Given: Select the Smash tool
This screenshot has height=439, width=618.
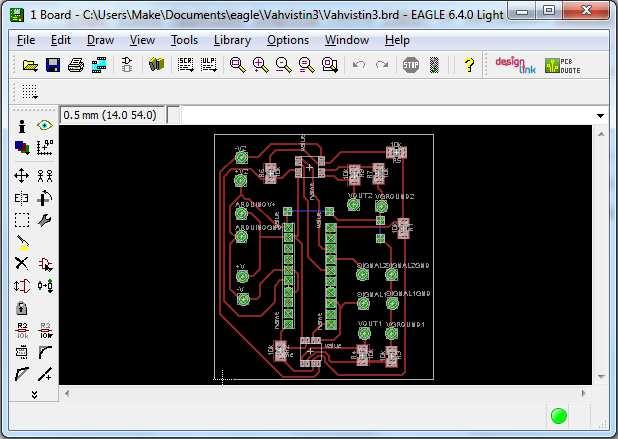Looking at the screenshot, I should 22,352.
